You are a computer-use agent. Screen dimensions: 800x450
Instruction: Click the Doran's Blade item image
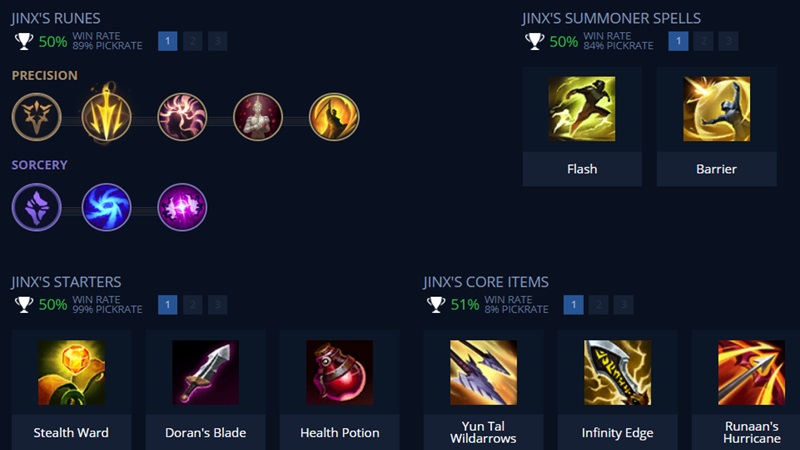206,372
